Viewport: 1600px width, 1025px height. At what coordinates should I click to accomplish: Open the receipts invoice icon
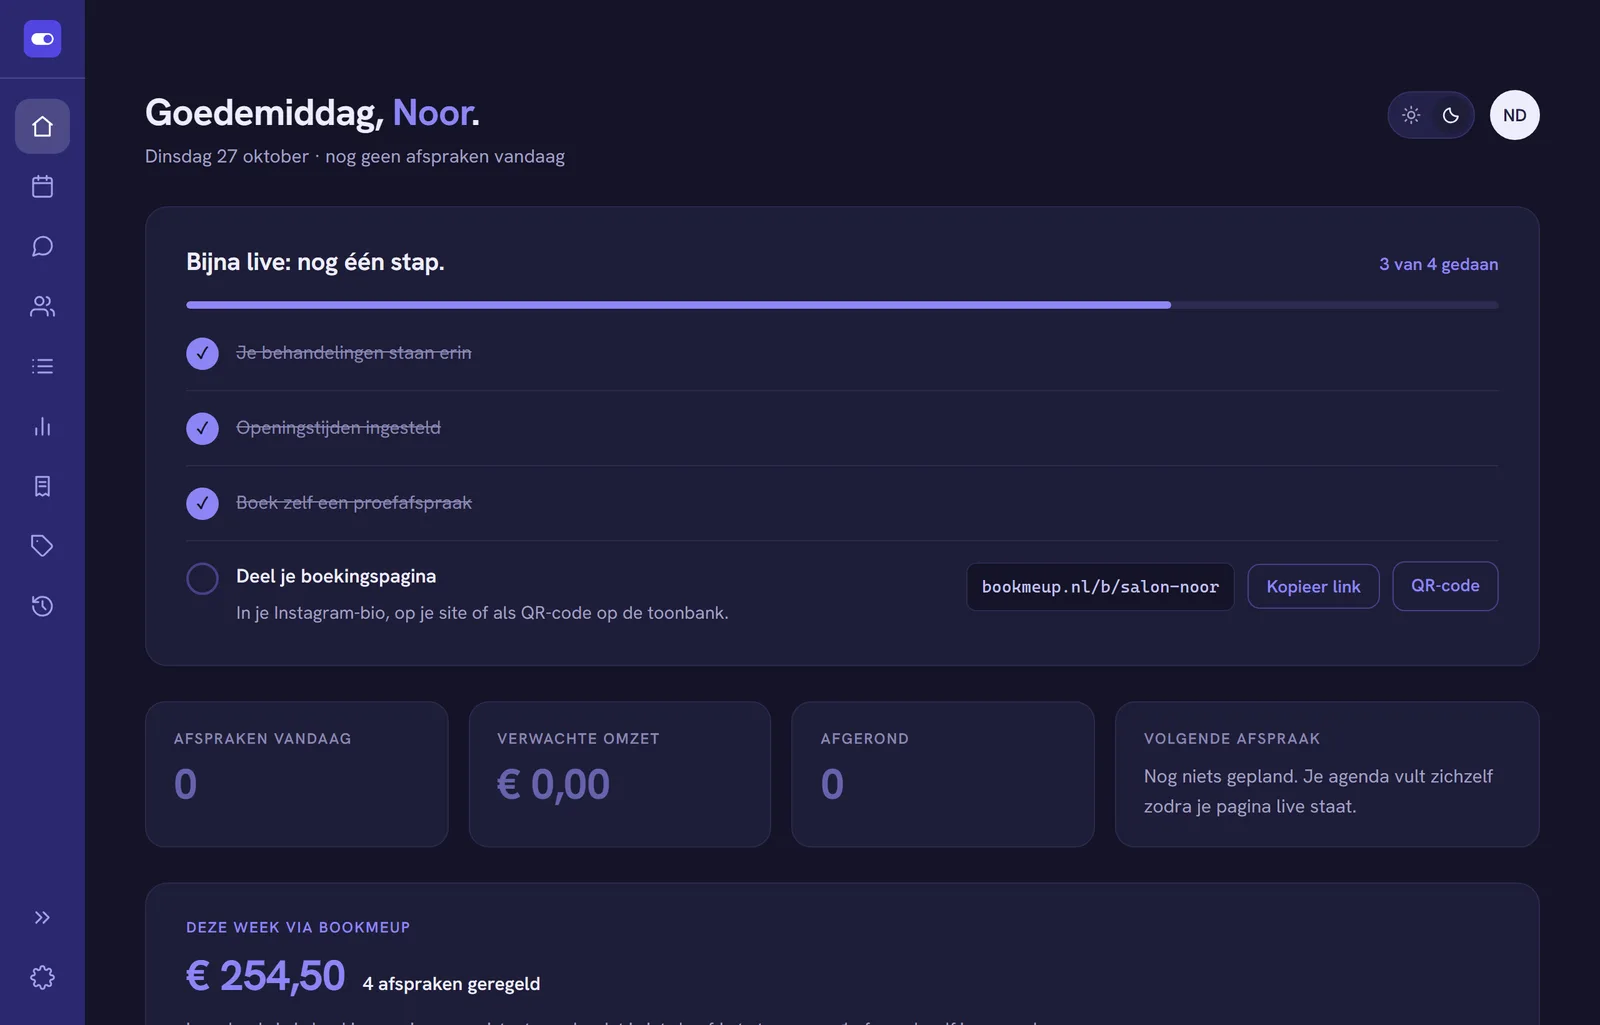click(x=42, y=486)
